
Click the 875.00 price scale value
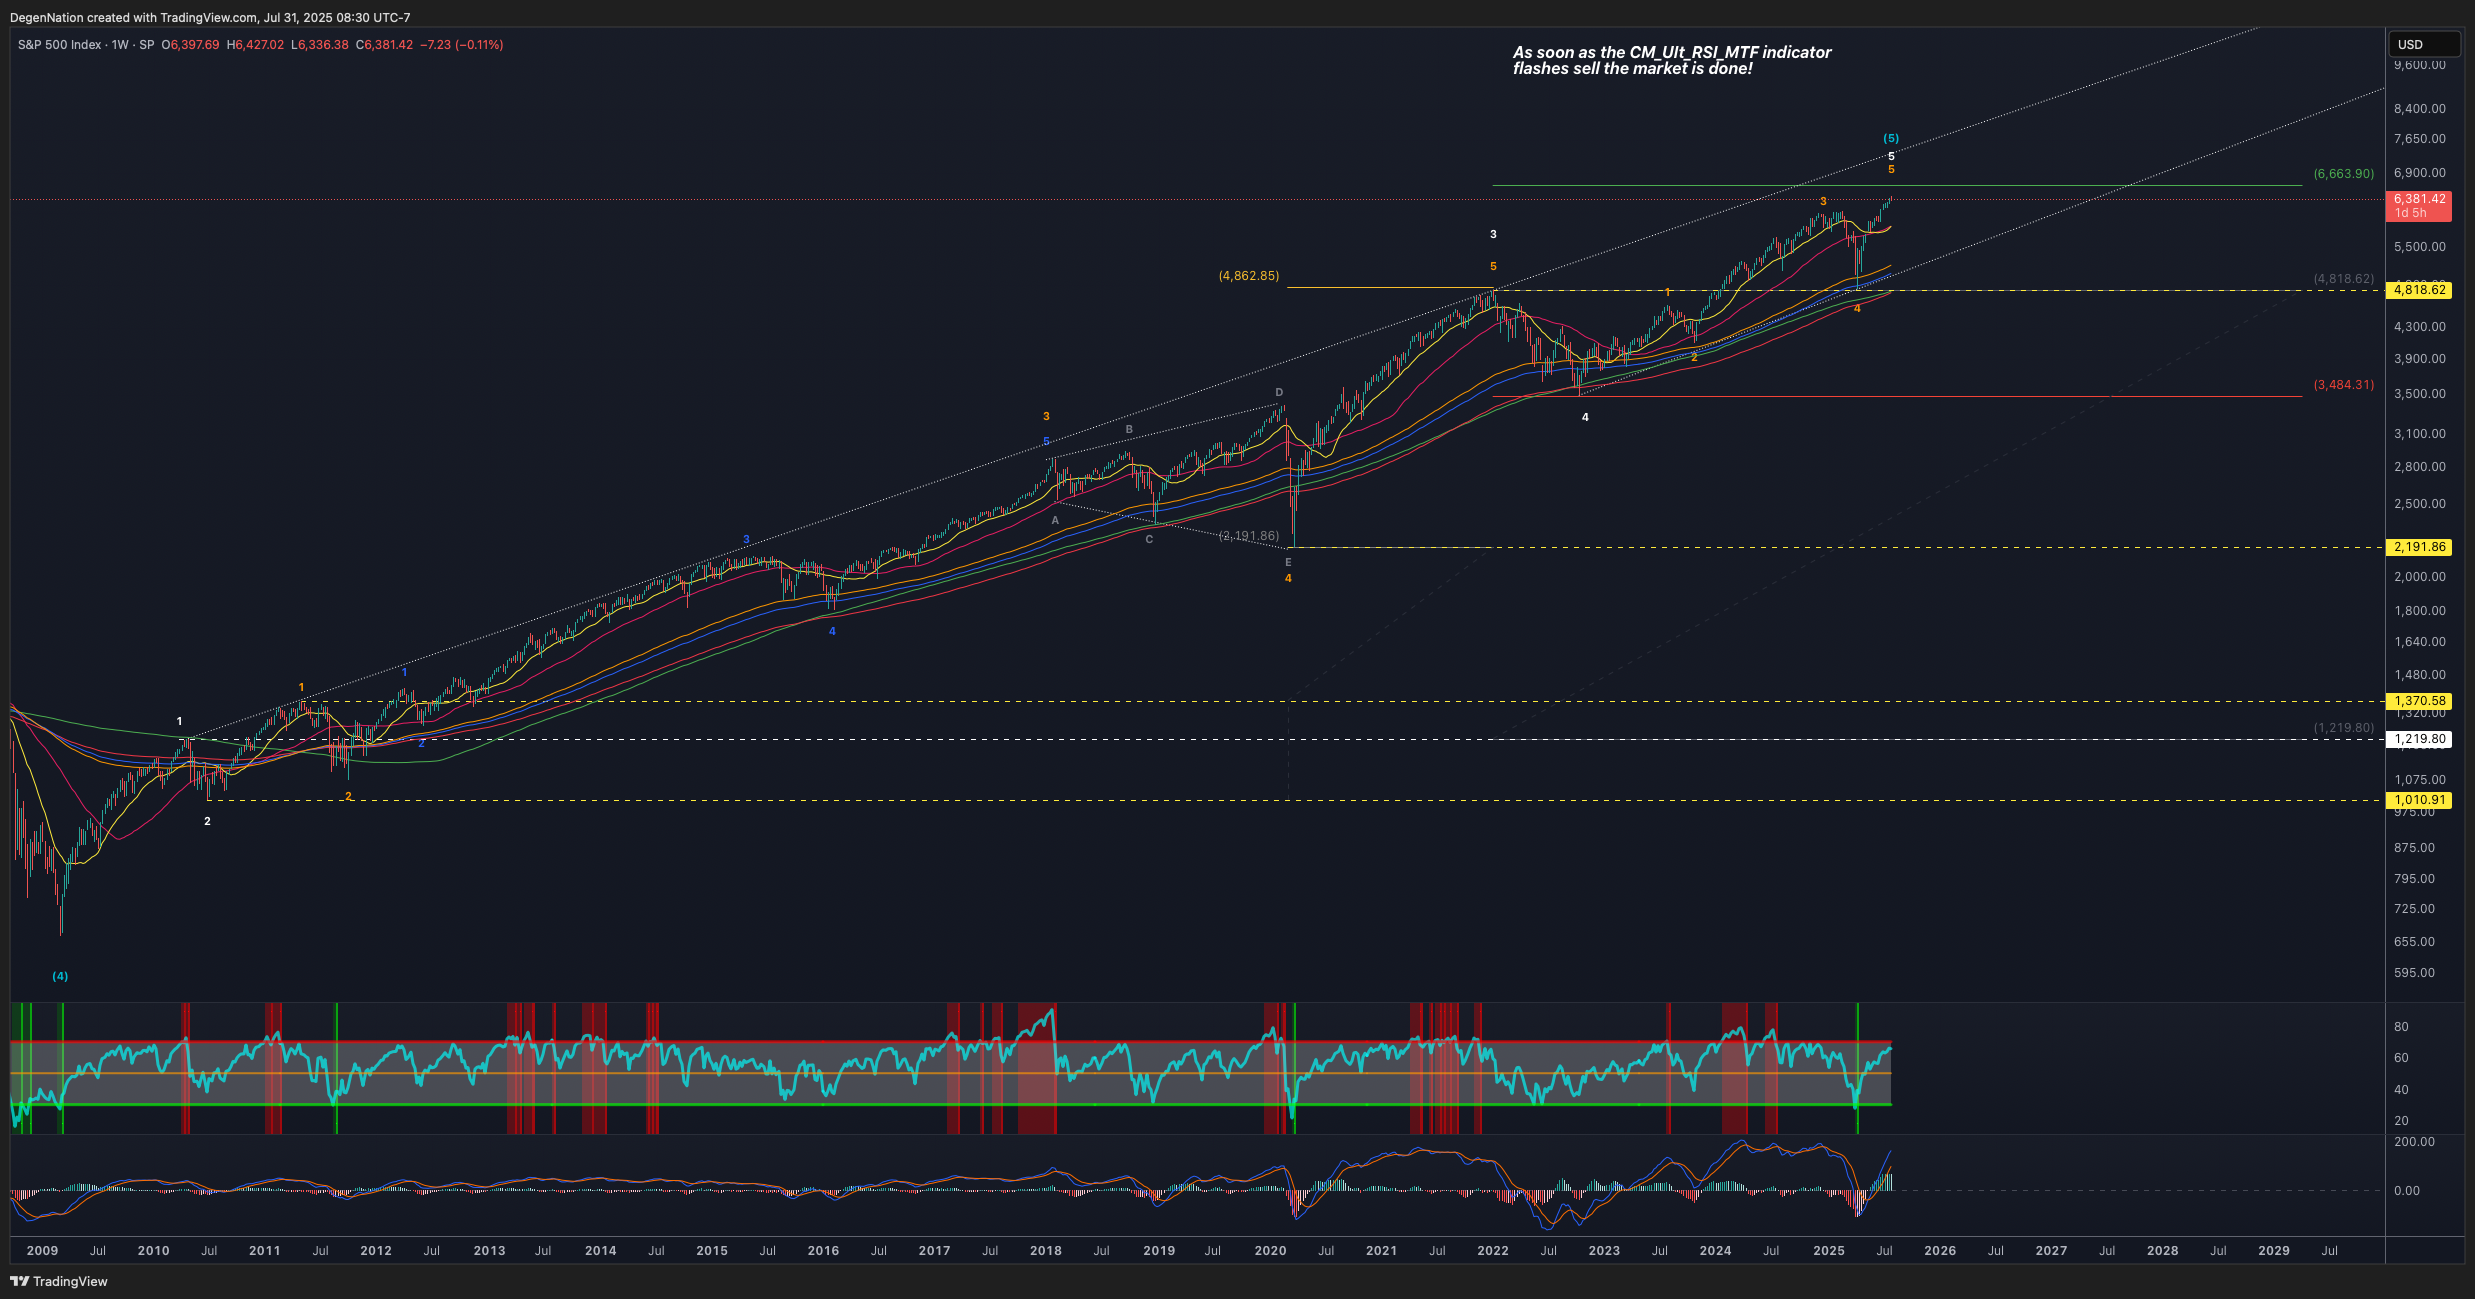pyautogui.click(x=2414, y=847)
